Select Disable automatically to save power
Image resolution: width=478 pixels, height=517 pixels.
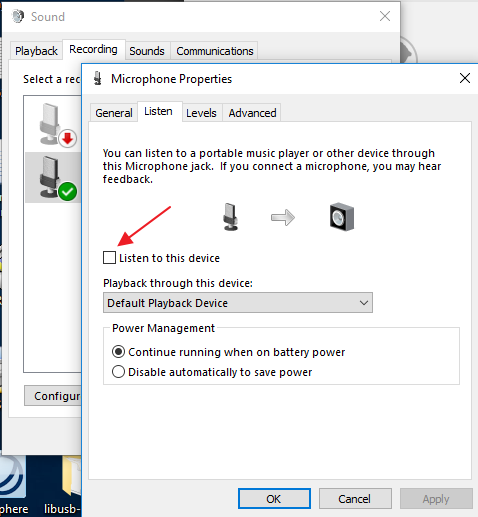click(x=118, y=372)
